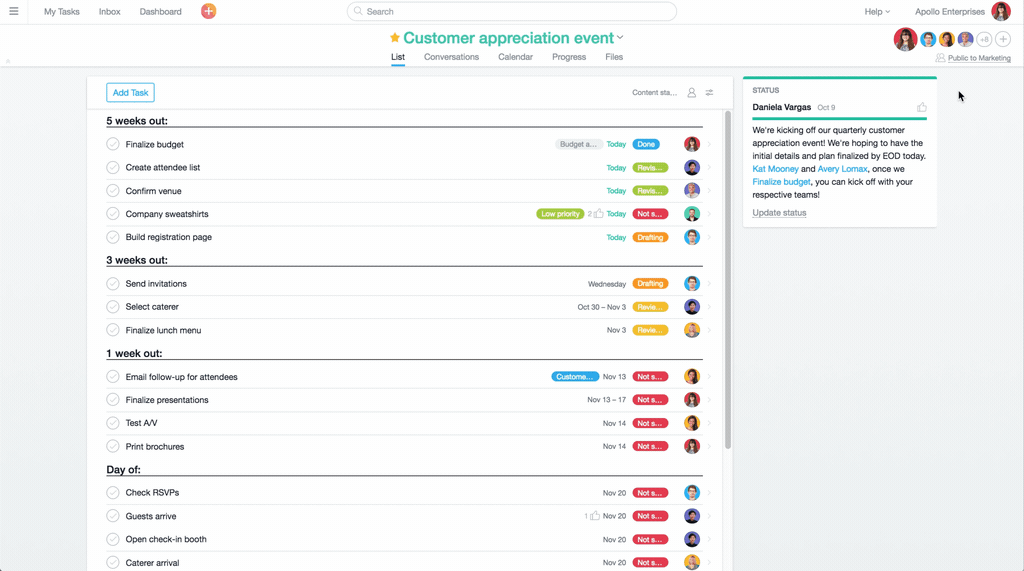Open Finalize lunch menu assignee avatar
Screen dimensions: 1024x571
pyautogui.click(x=692, y=330)
